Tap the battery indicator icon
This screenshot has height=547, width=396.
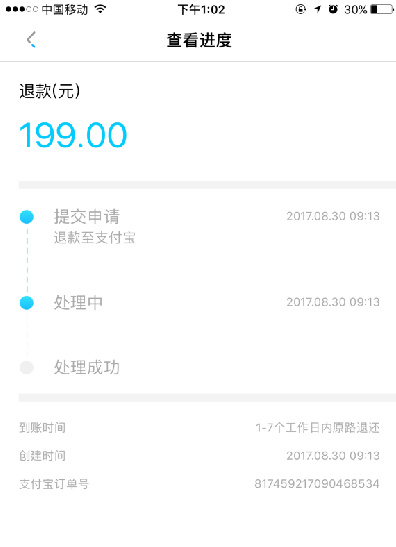pyautogui.click(x=382, y=9)
